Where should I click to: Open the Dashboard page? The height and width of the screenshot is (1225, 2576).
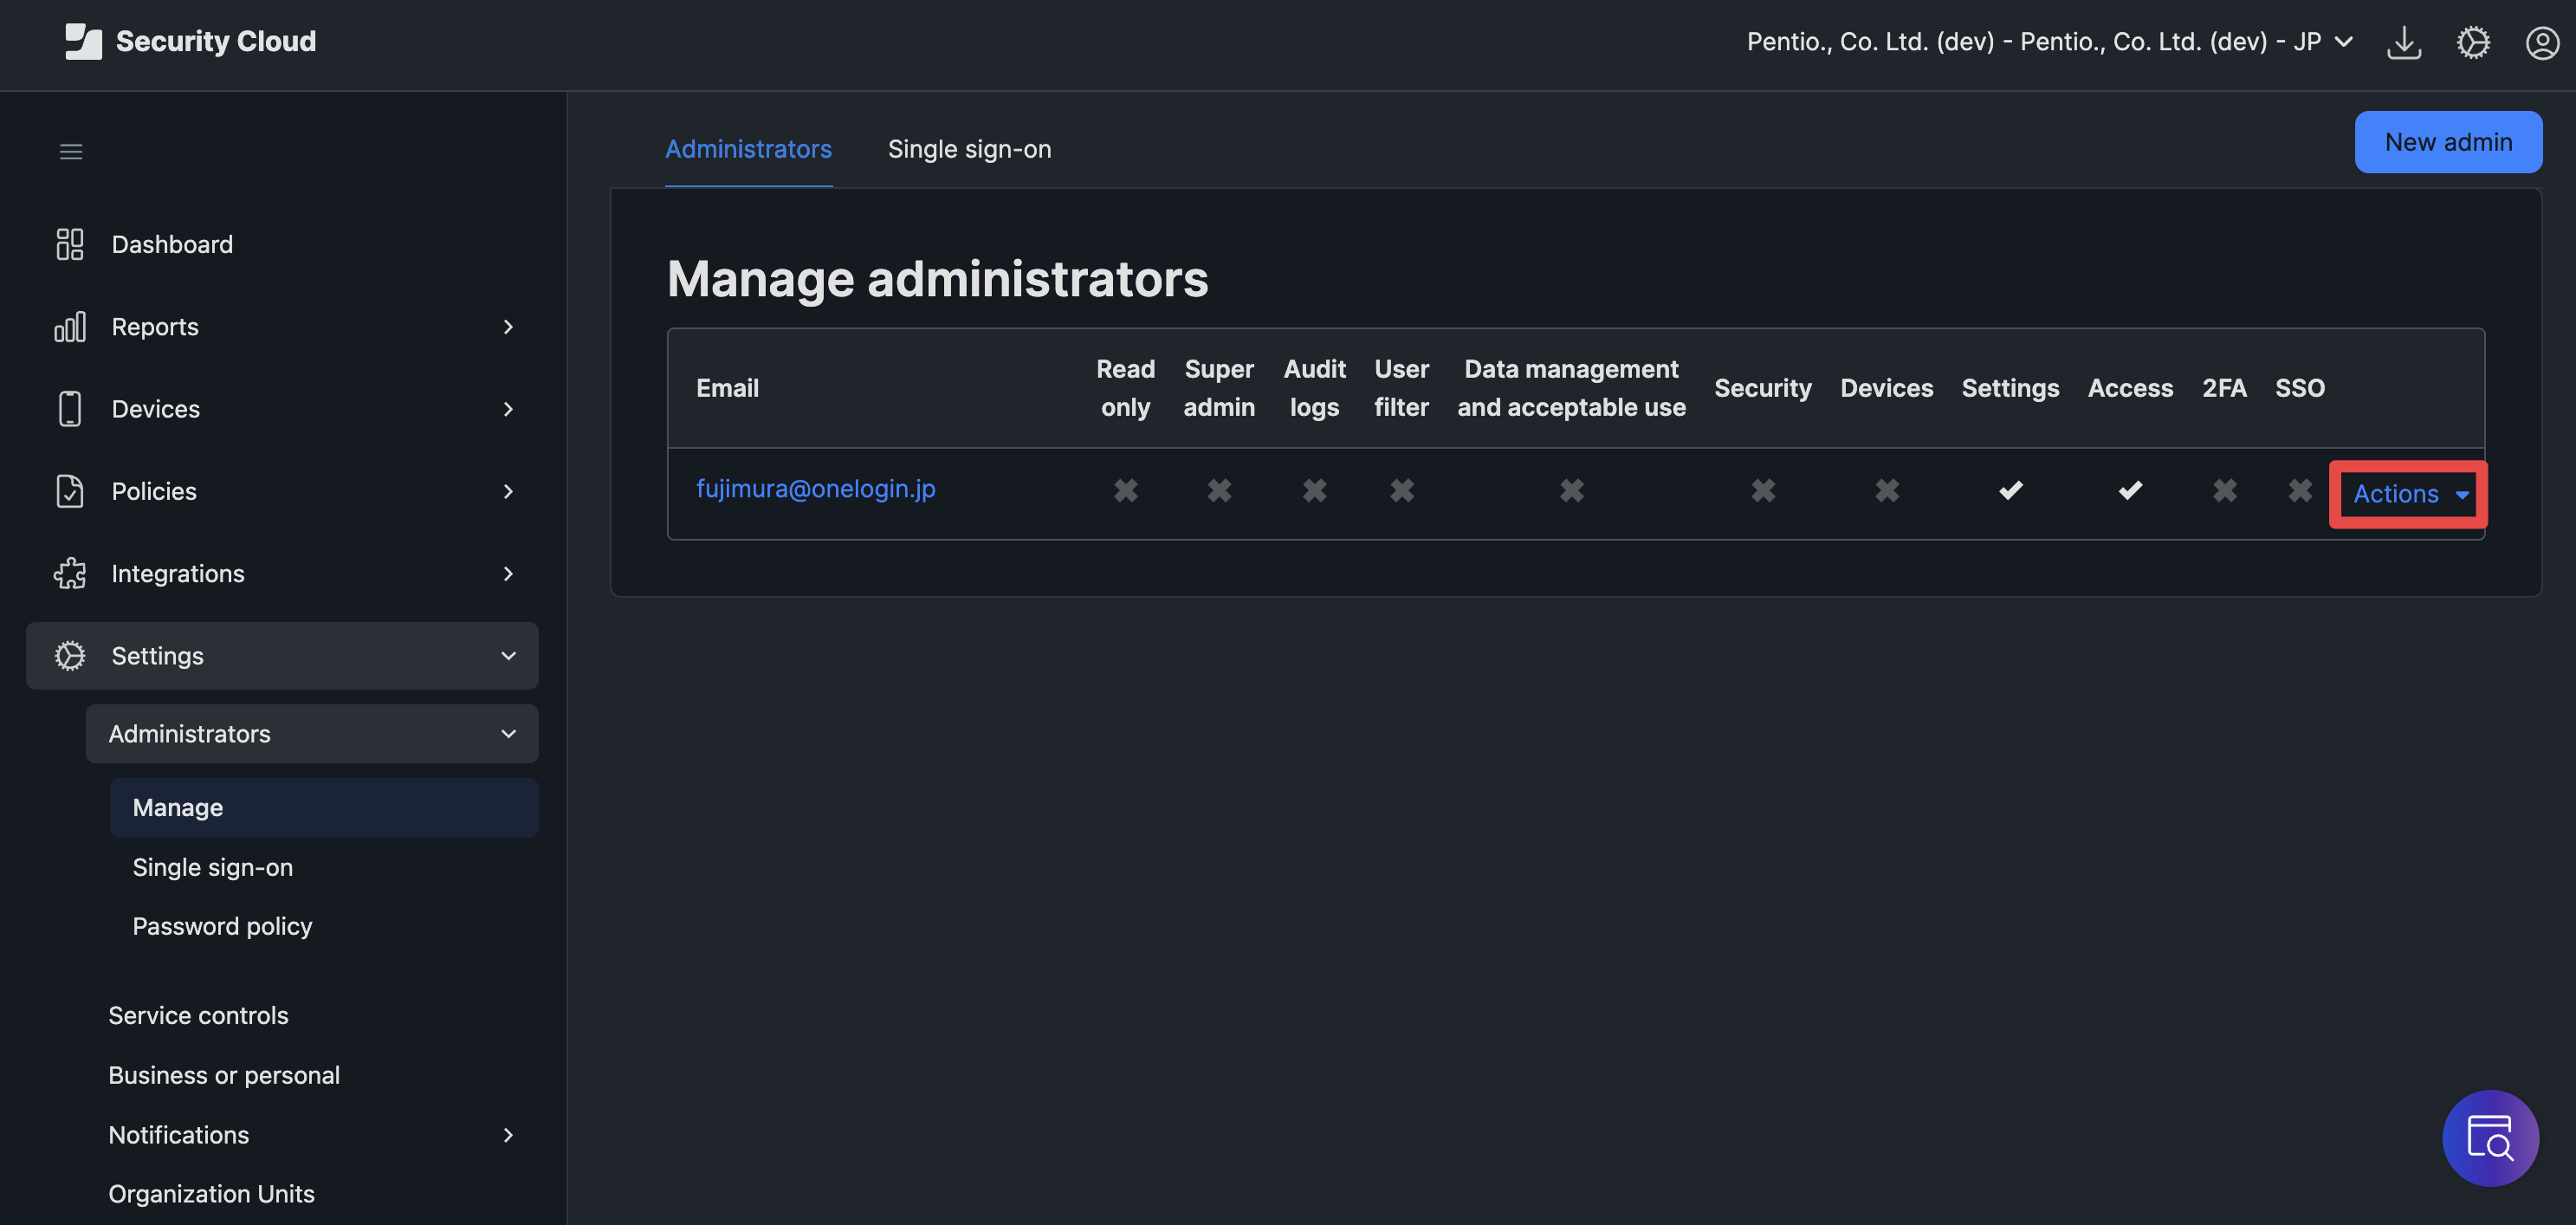[172, 244]
